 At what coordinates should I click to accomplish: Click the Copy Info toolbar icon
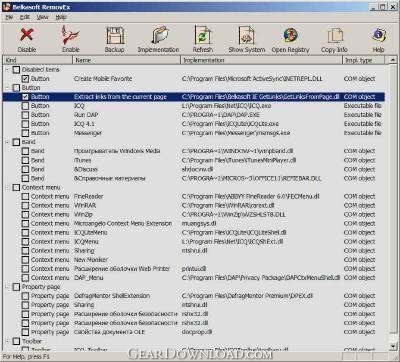click(335, 35)
